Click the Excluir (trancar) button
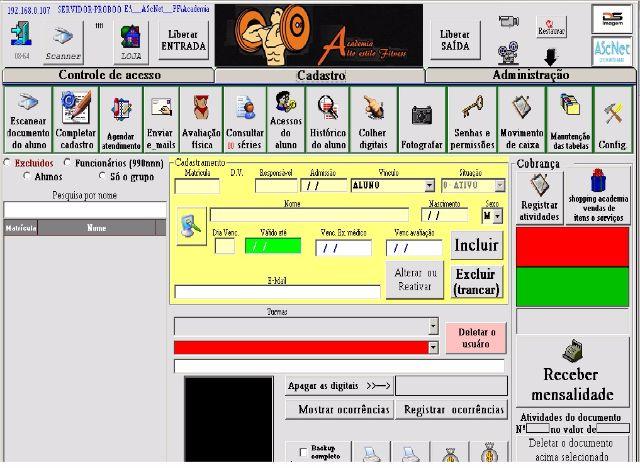Image resolution: width=640 pixels, height=468 pixels. coord(477,282)
